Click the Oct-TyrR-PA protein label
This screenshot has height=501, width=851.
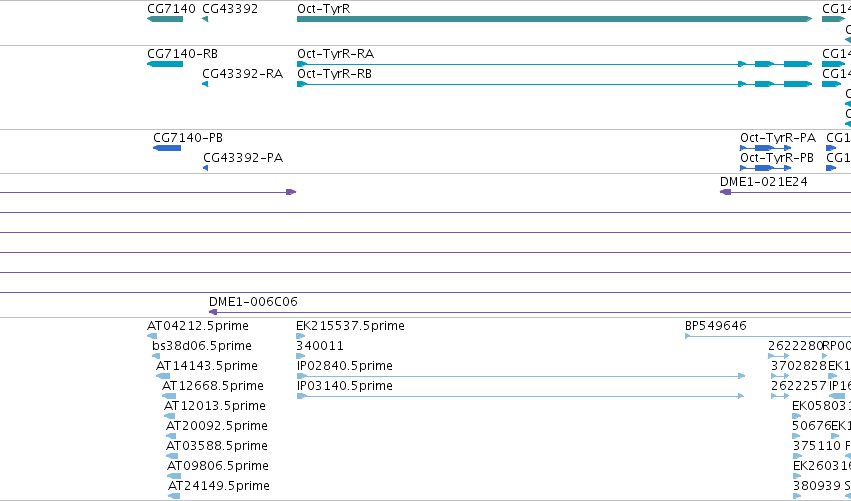point(778,138)
